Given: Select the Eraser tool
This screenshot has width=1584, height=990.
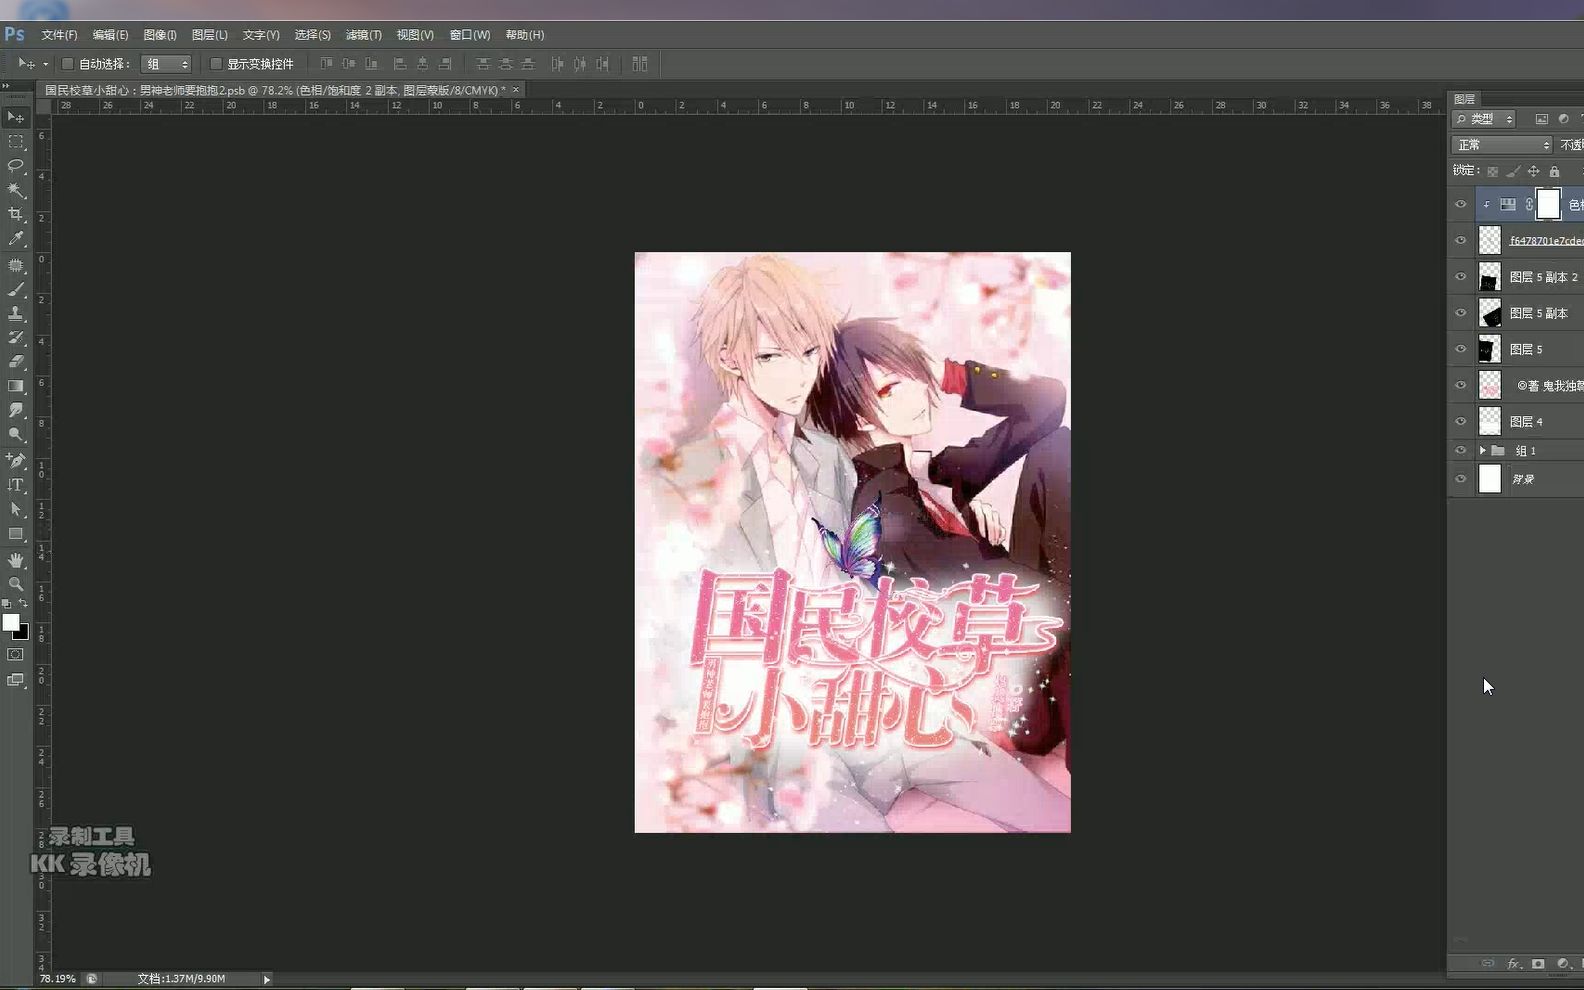Looking at the screenshot, I should click(x=16, y=361).
